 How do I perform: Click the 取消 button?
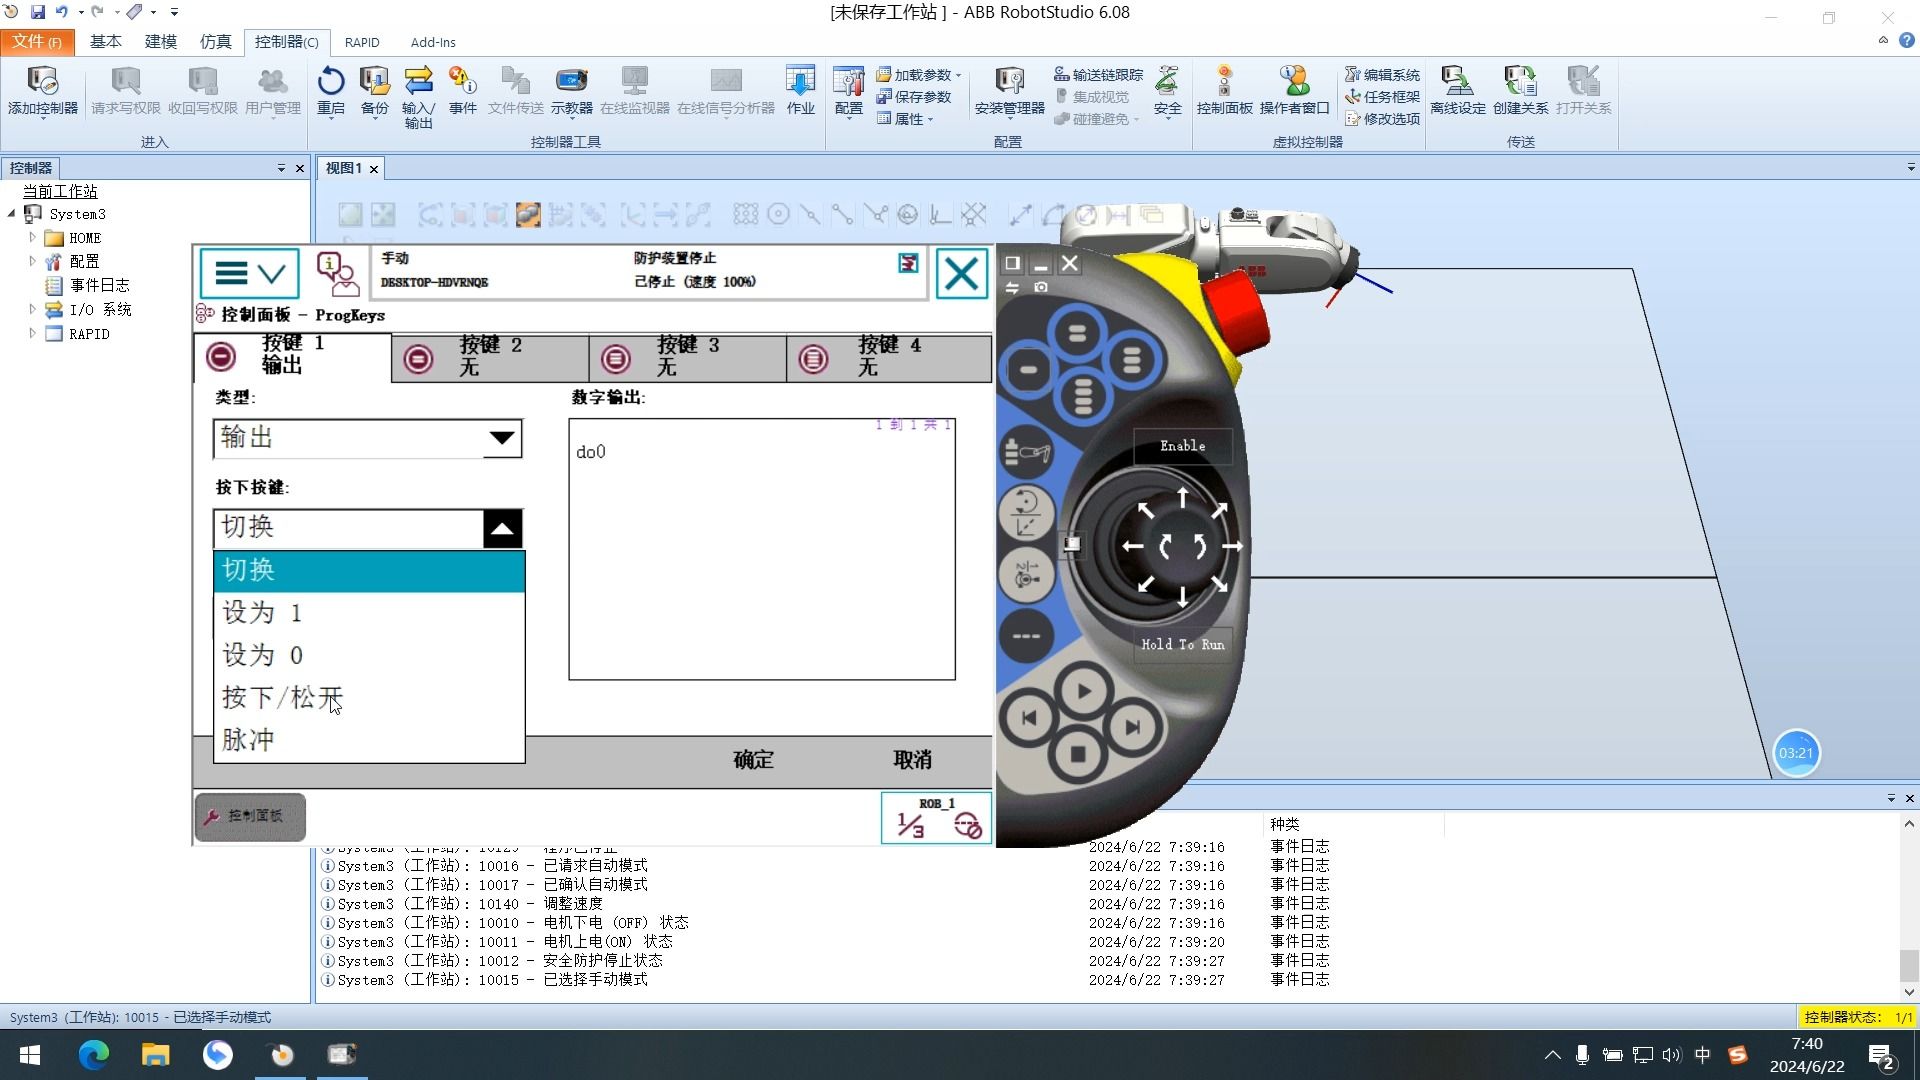[x=912, y=760]
